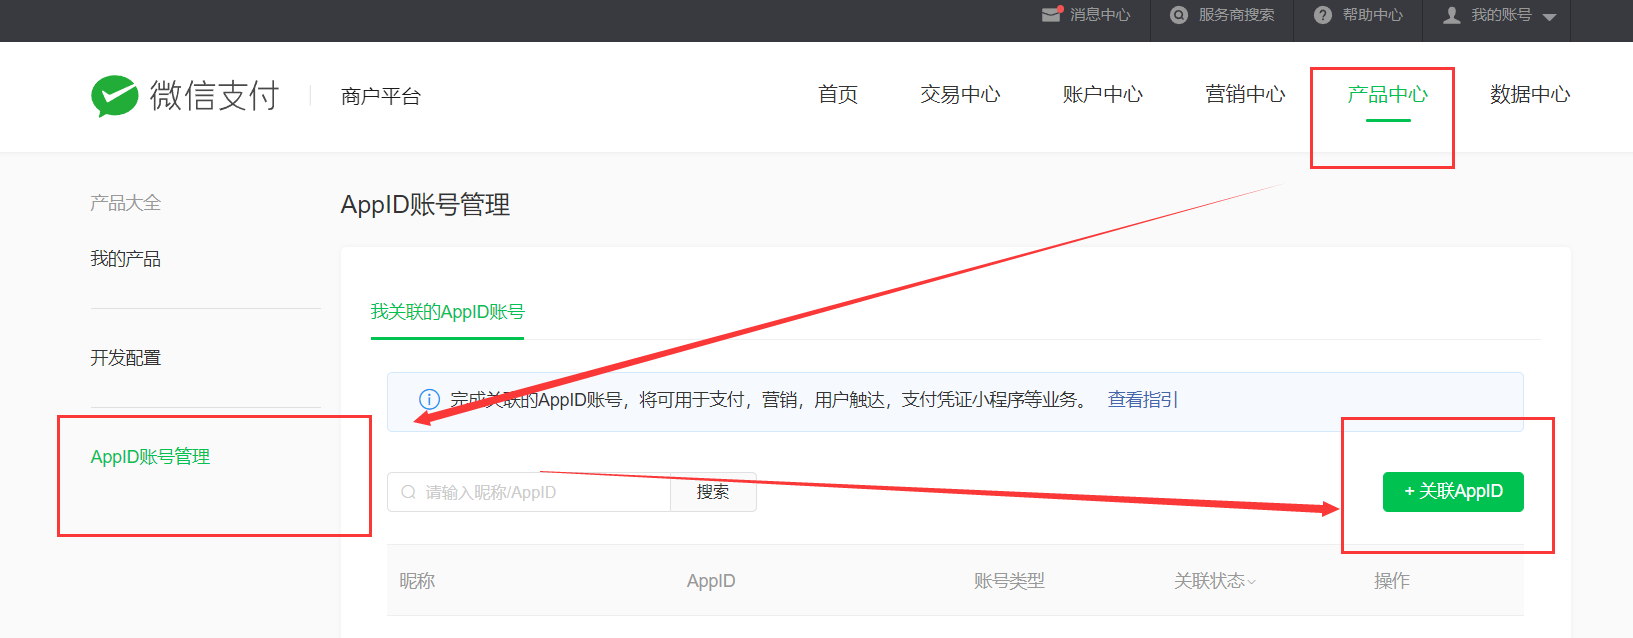The width and height of the screenshot is (1633, 638).
Task: Go to the 首页 navigation tab
Action: pyautogui.click(x=838, y=94)
